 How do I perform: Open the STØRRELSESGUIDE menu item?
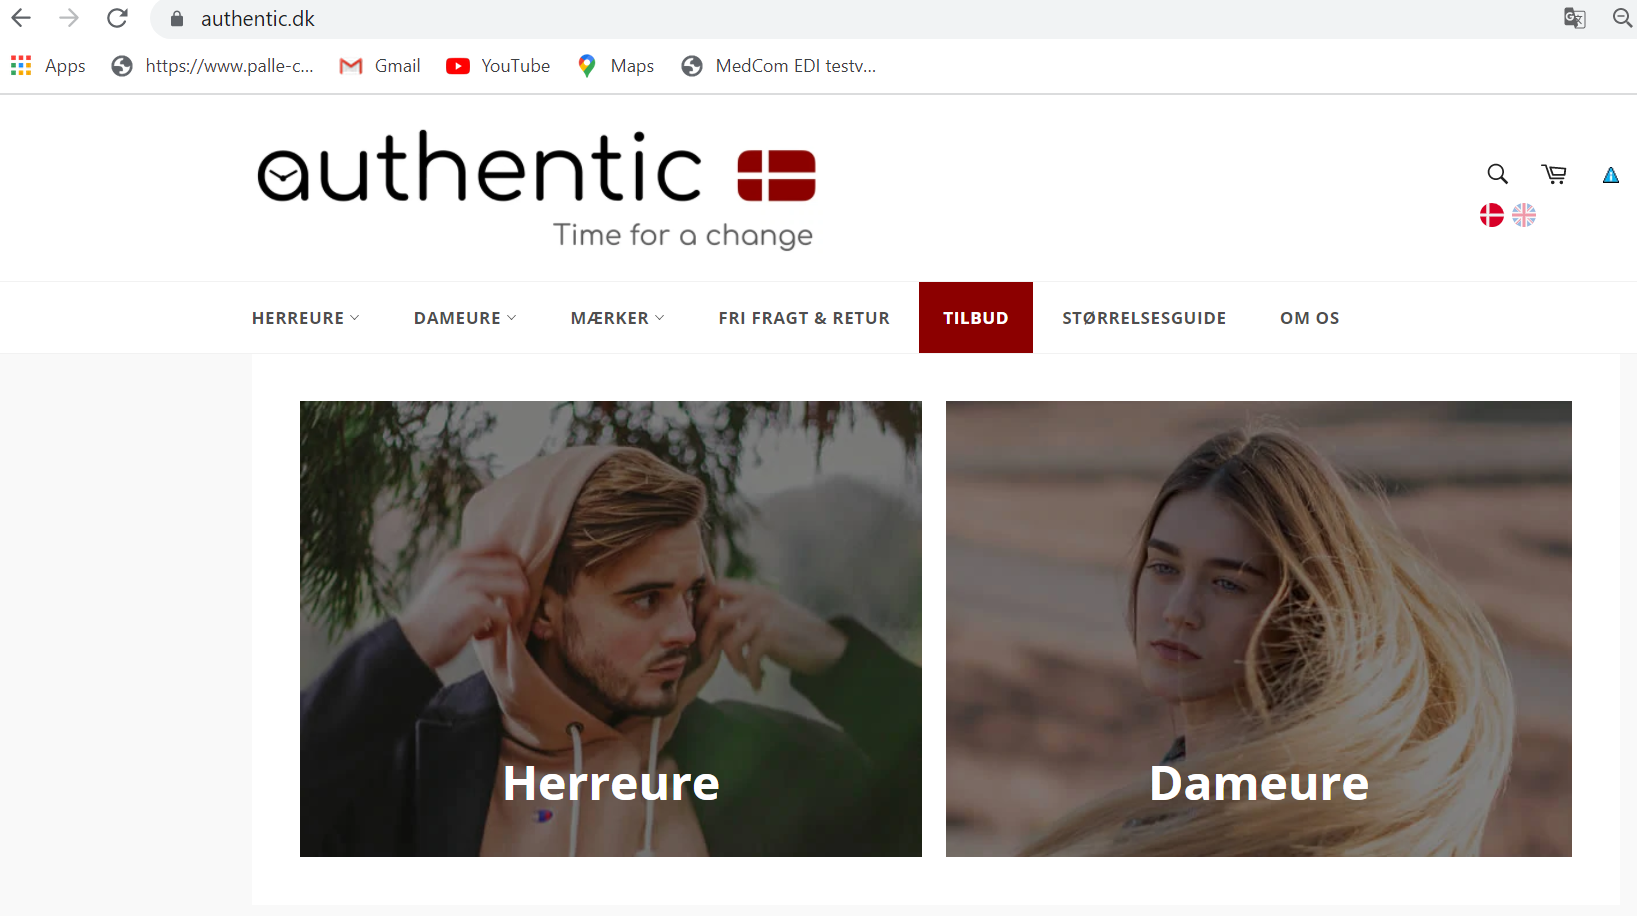(x=1144, y=318)
